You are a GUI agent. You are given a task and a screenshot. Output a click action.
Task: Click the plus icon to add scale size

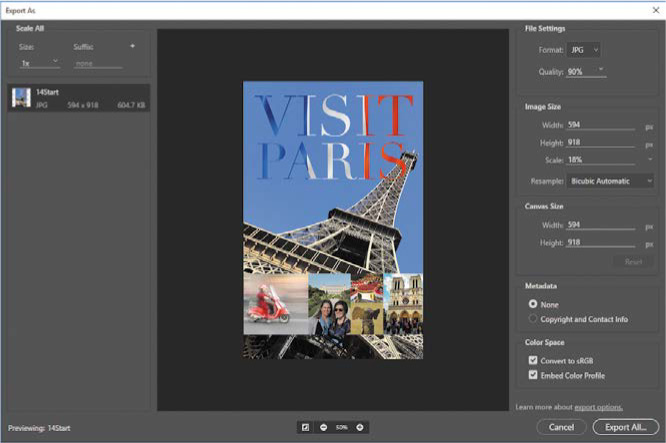click(x=133, y=46)
